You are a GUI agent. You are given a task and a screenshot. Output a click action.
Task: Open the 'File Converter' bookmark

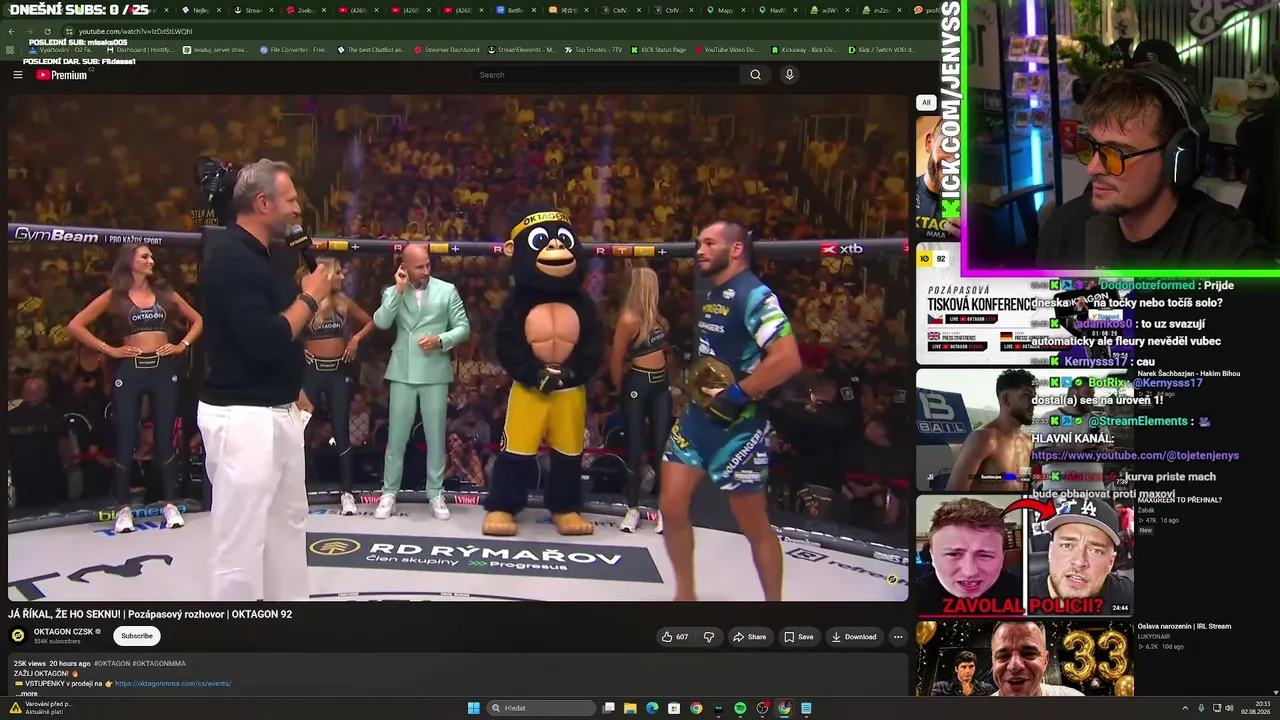(294, 49)
